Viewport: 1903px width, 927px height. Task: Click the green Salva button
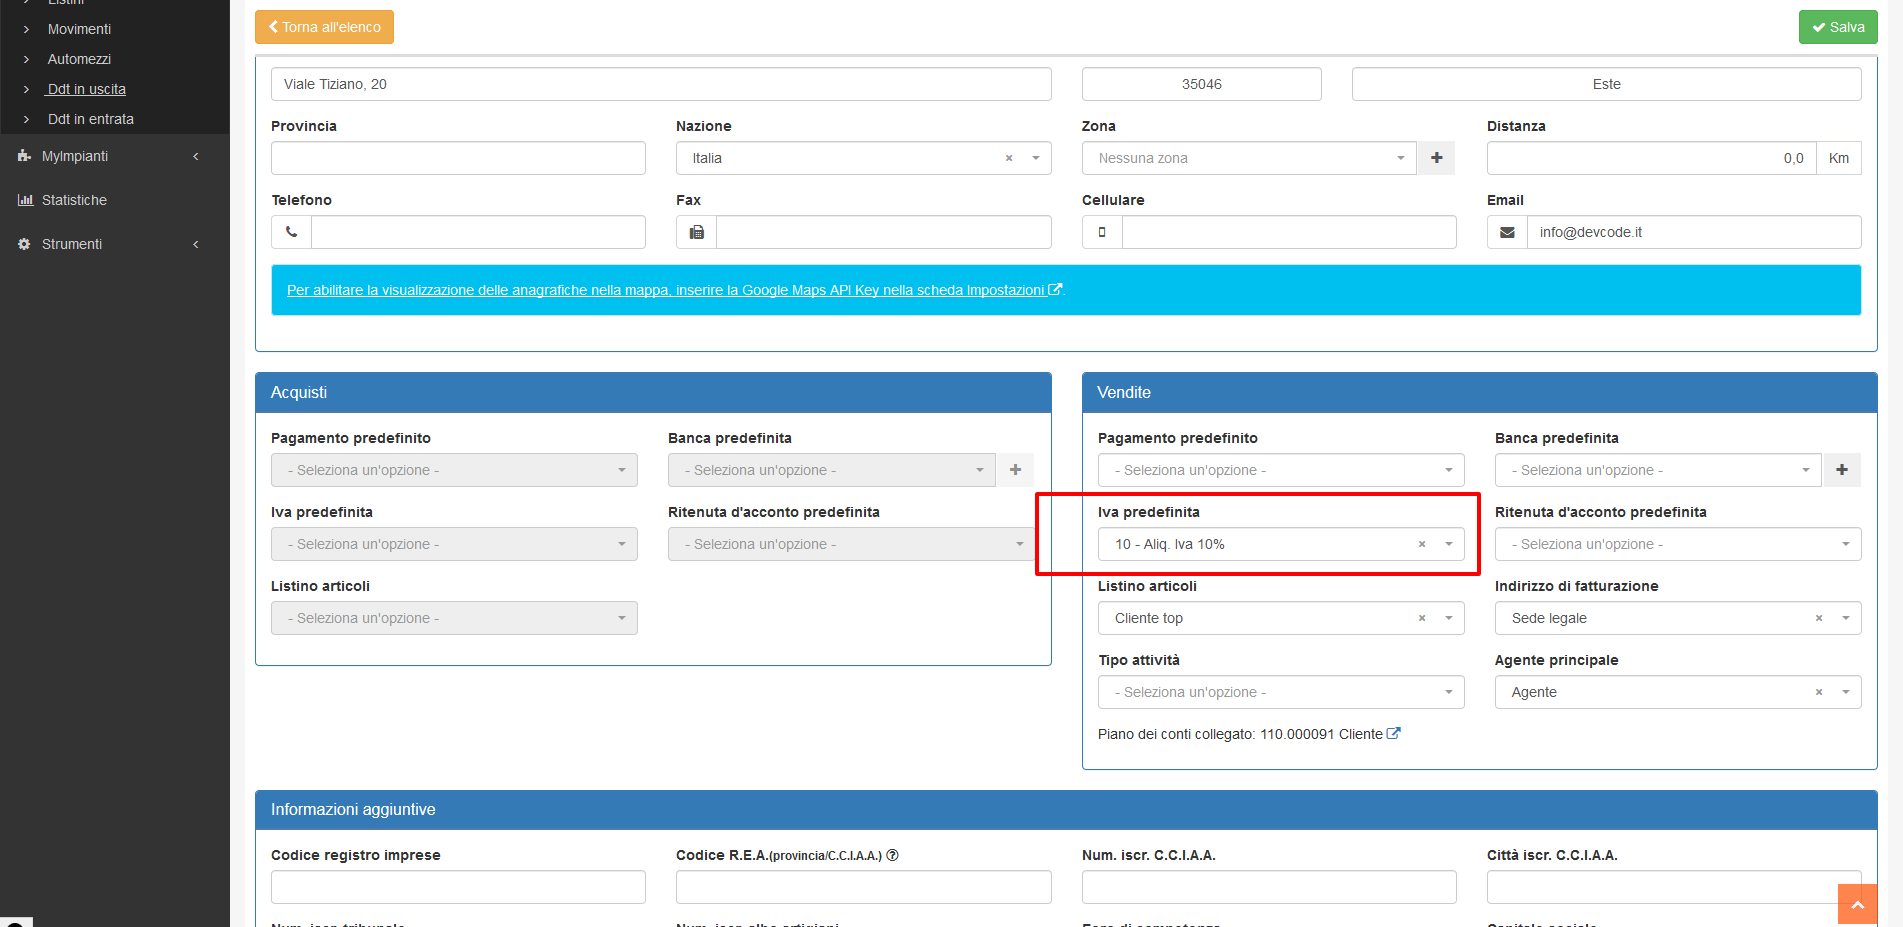[x=1838, y=26]
